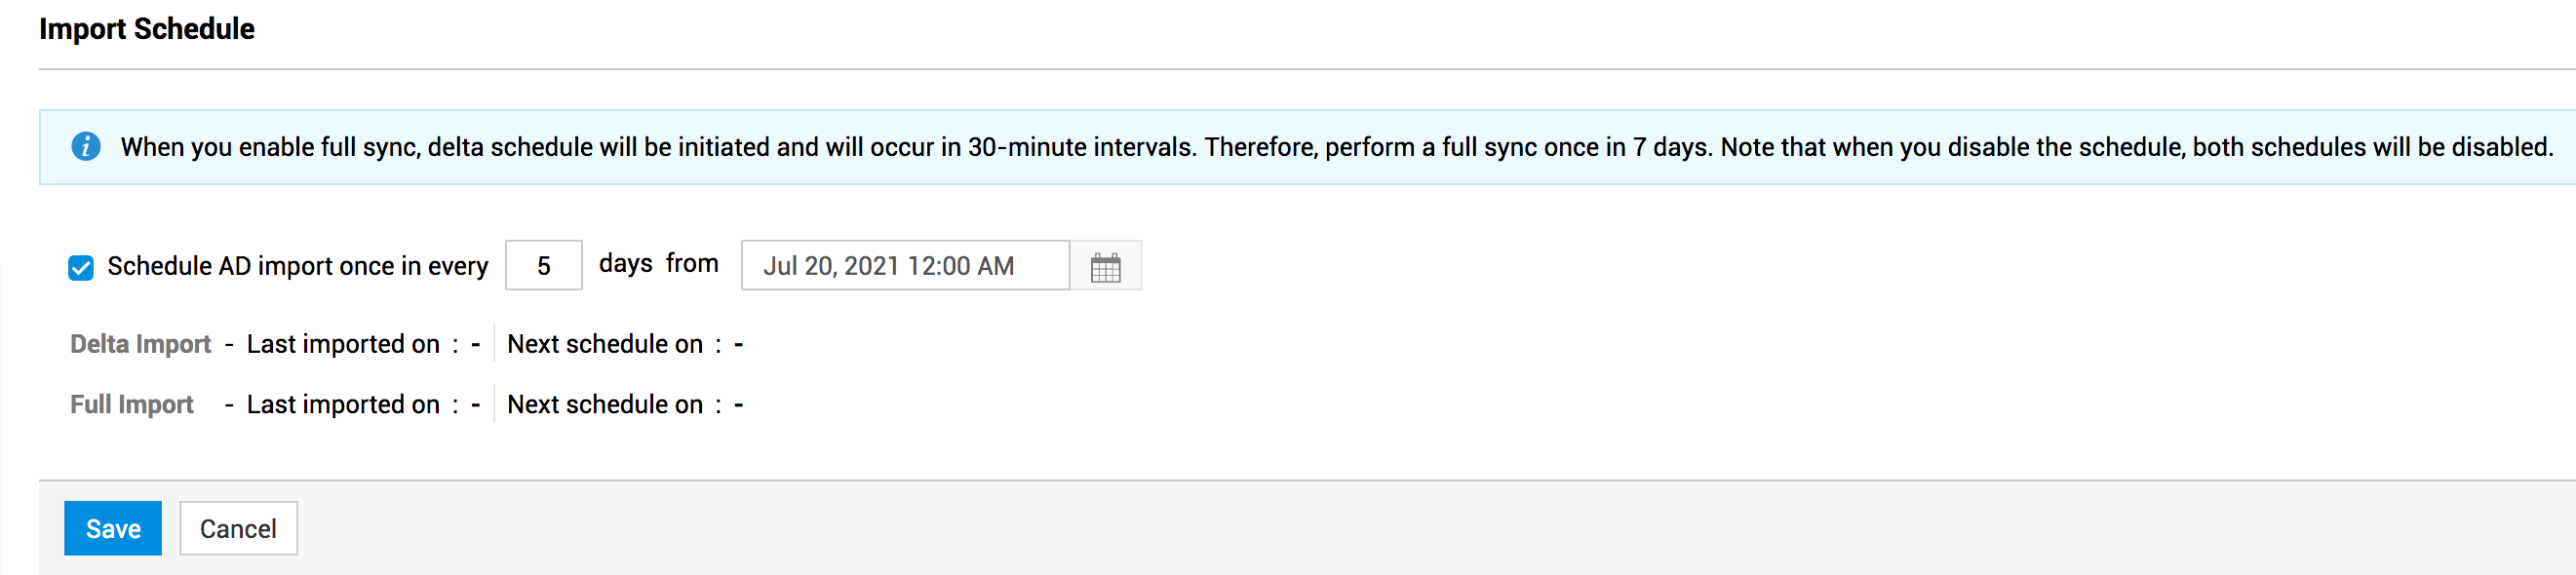Click Full Import's next schedule dash value
The height and width of the screenshot is (575, 2576).
[x=739, y=405]
